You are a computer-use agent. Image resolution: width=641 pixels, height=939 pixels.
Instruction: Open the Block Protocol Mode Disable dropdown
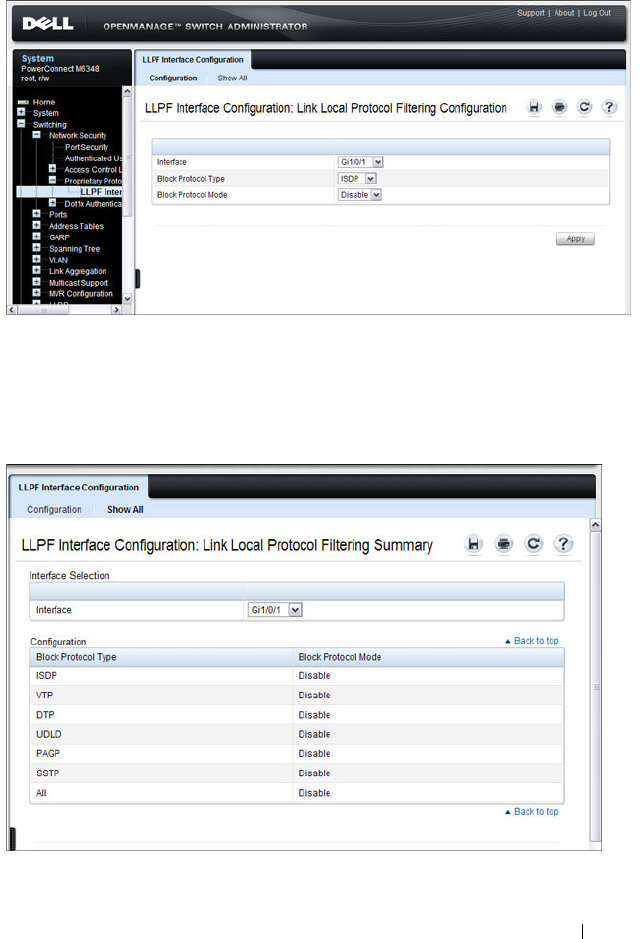[x=359, y=195]
